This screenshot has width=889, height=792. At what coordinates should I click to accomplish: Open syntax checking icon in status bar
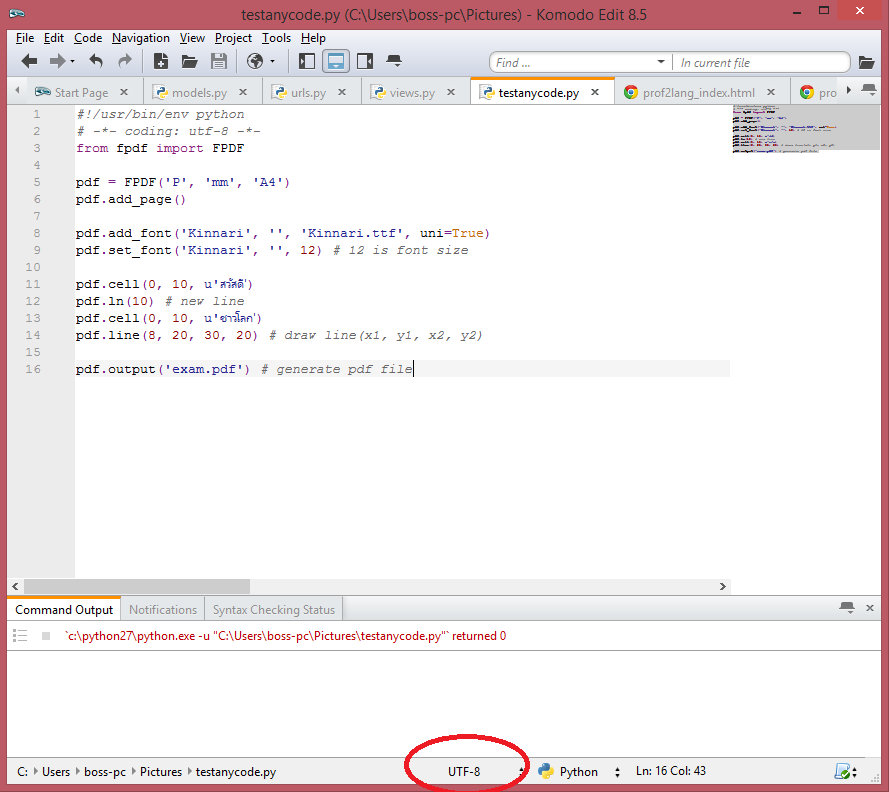pos(841,771)
